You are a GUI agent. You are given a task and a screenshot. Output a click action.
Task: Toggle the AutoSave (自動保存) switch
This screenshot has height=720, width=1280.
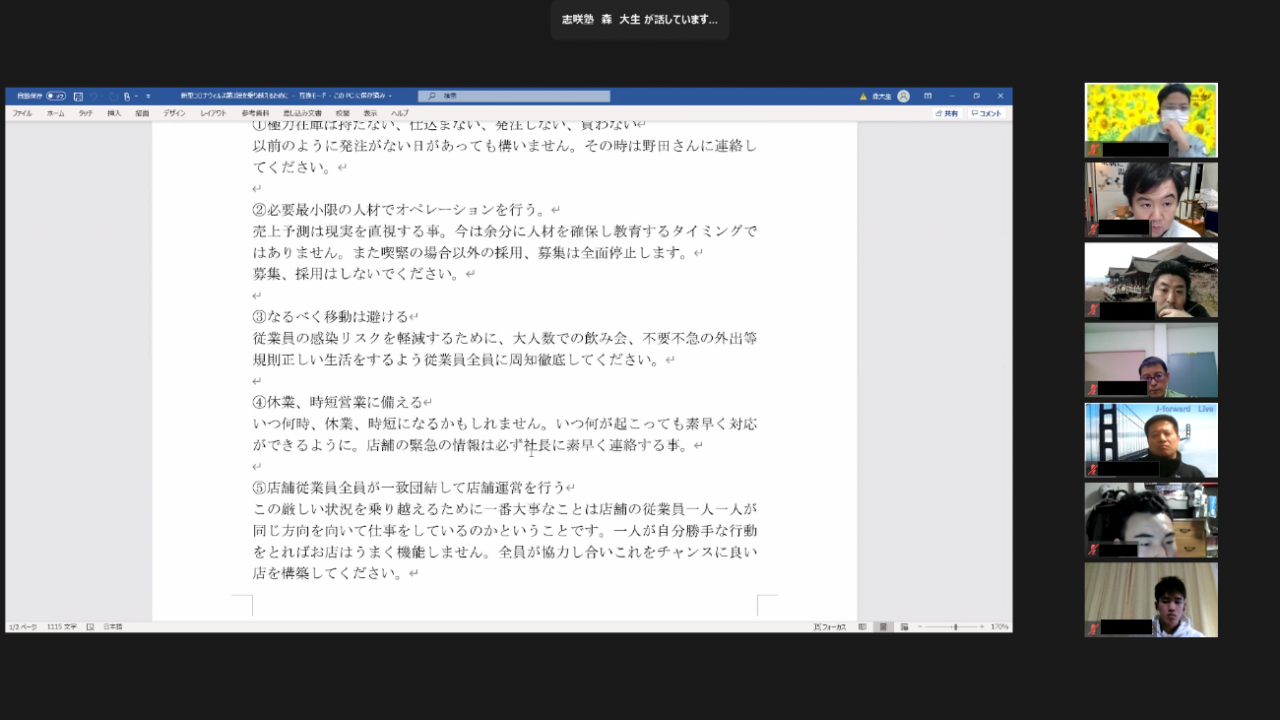point(56,96)
